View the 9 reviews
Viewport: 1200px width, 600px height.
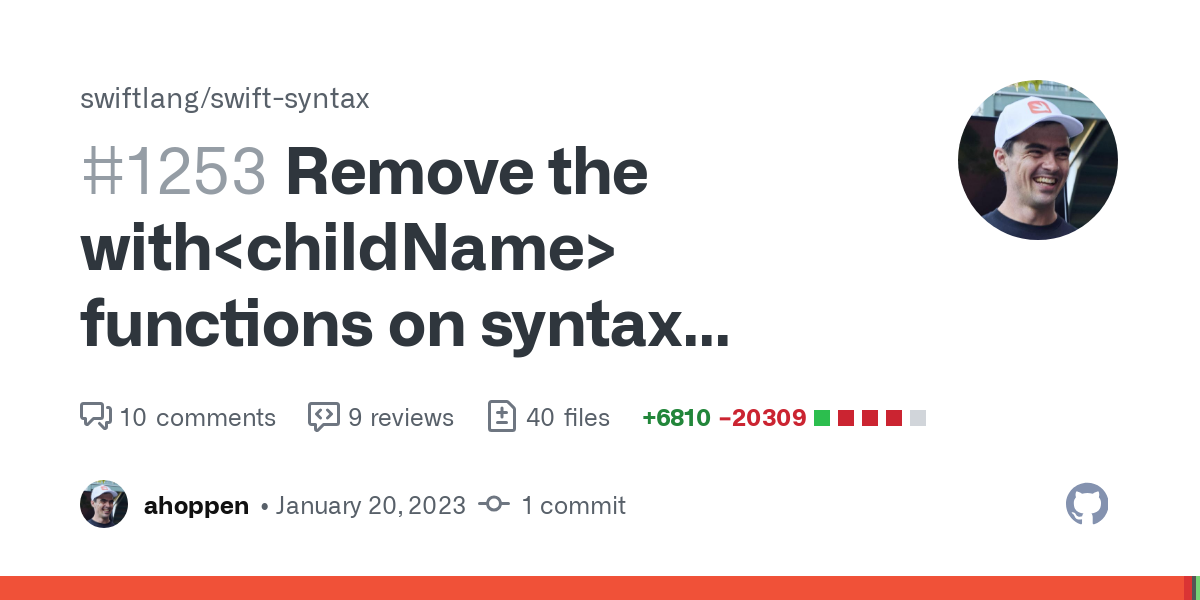pos(400,417)
